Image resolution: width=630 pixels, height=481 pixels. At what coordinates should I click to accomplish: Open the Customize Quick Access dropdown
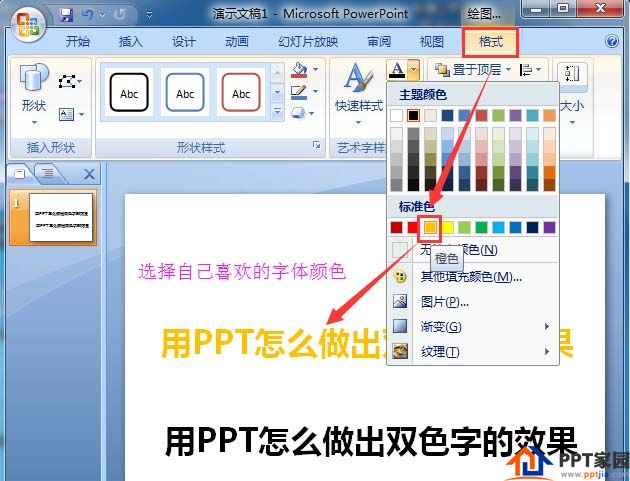[x=149, y=15]
